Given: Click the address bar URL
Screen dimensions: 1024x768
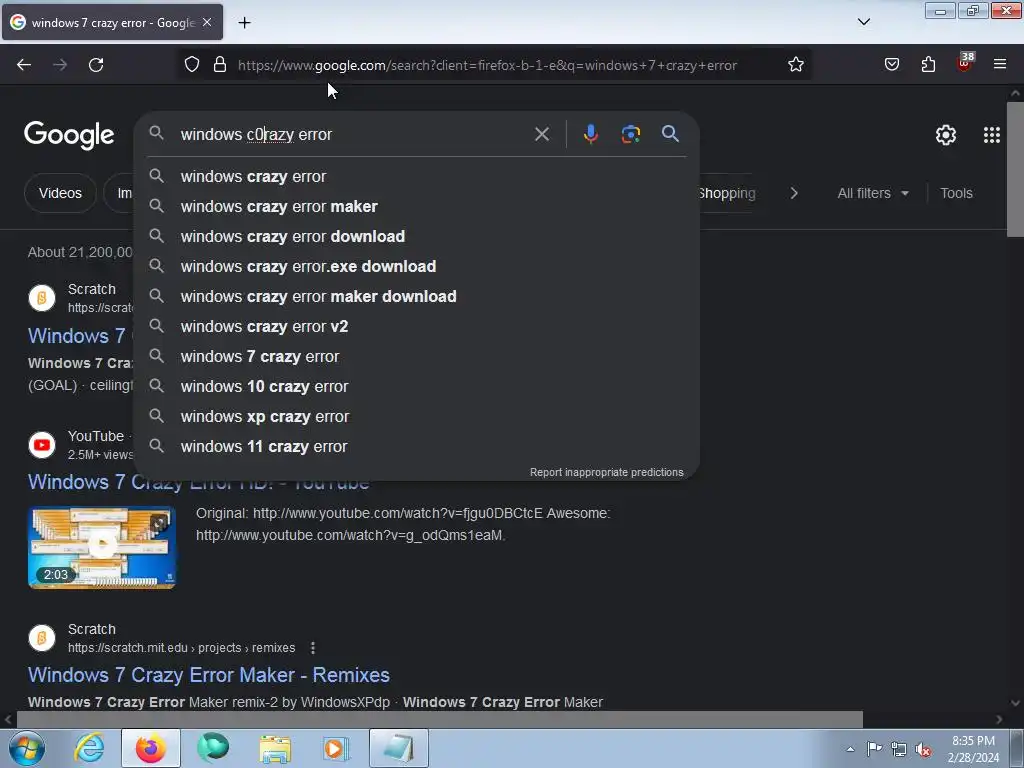Looking at the screenshot, I should pos(487,65).
